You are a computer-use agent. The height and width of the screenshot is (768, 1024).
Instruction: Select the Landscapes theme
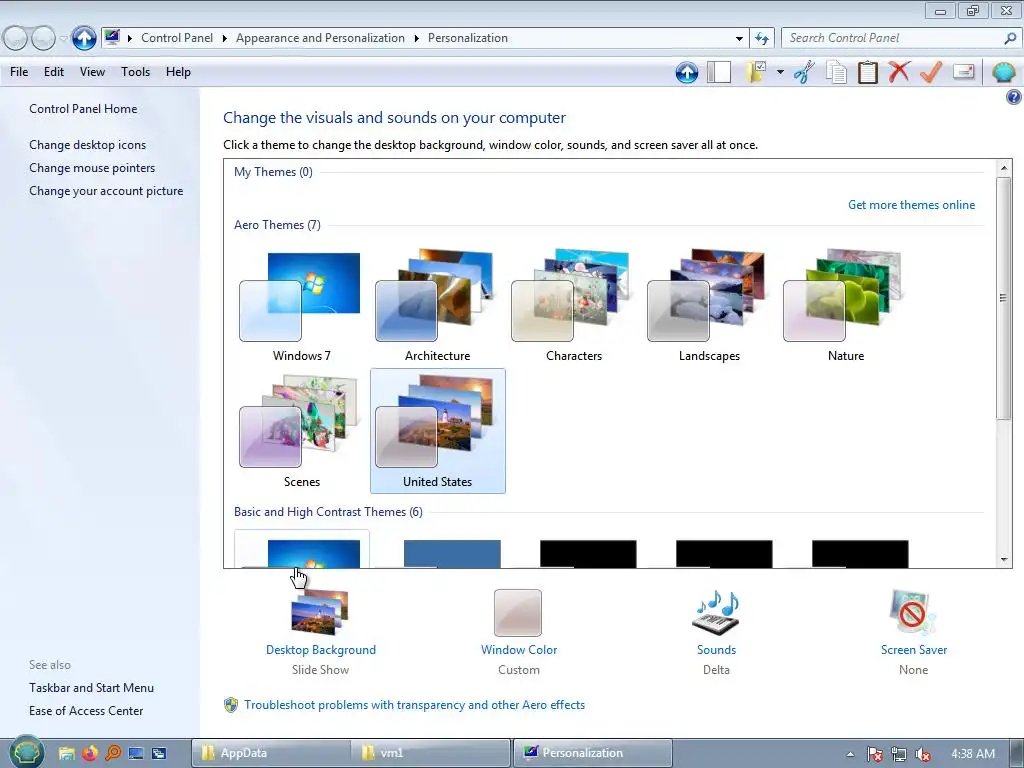(709, 305)
